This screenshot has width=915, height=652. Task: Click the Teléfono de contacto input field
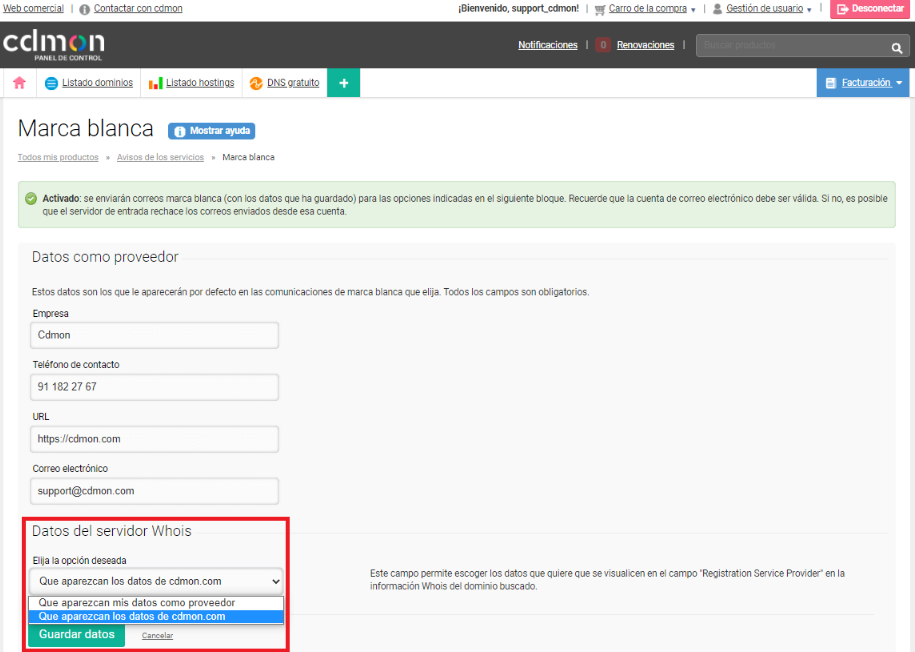tap(155, 387)
